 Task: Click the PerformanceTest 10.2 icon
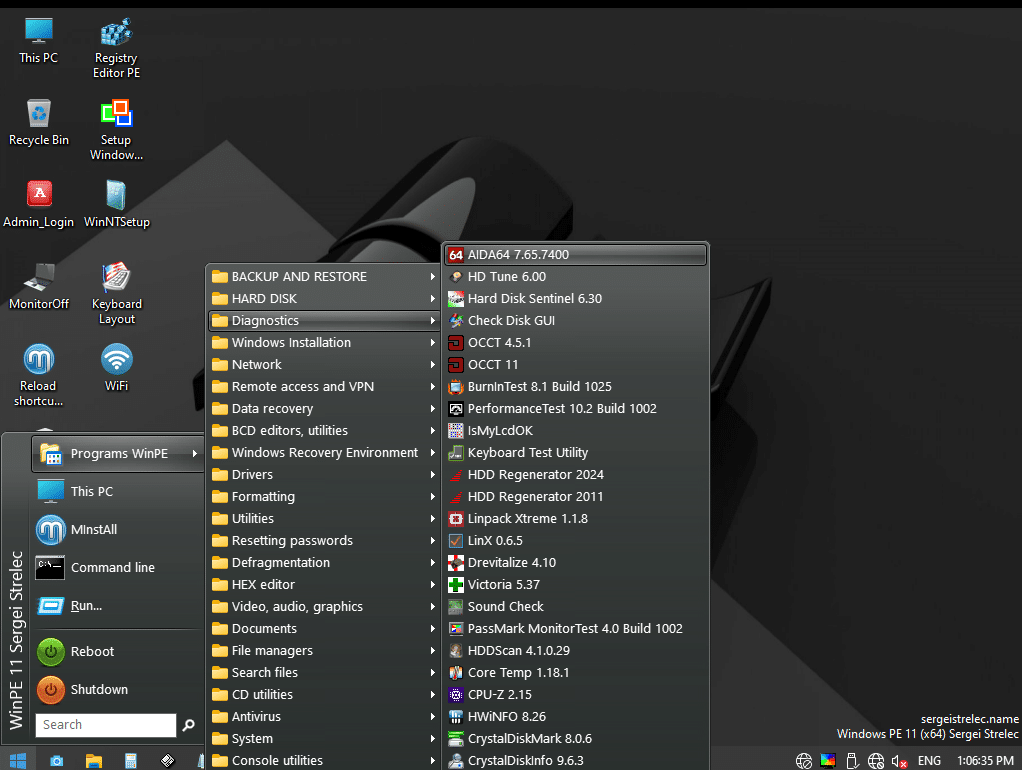pyautogui.click(x=456, y=409)
